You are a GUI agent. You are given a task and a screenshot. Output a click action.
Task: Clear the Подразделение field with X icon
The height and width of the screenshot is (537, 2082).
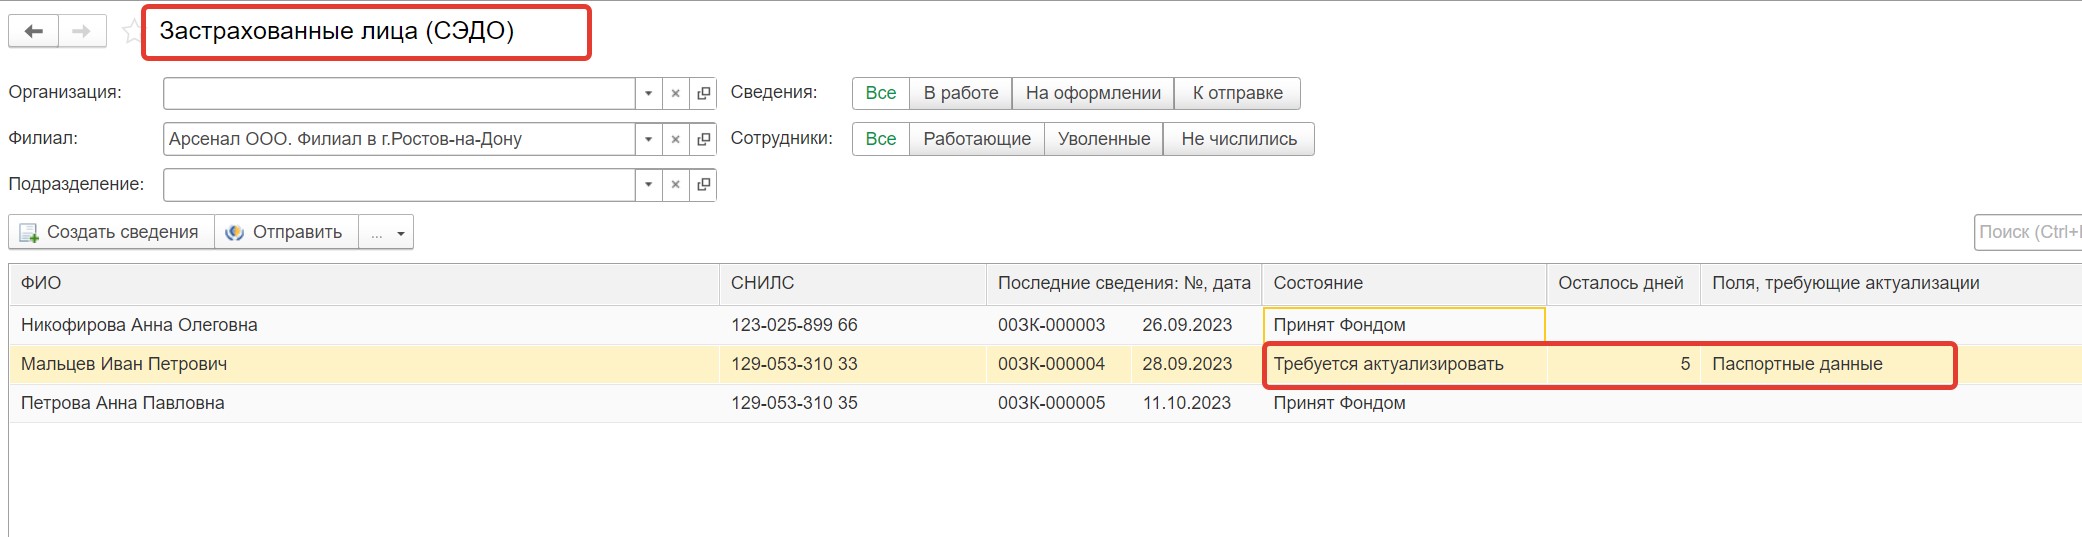[x=676, y=185]
